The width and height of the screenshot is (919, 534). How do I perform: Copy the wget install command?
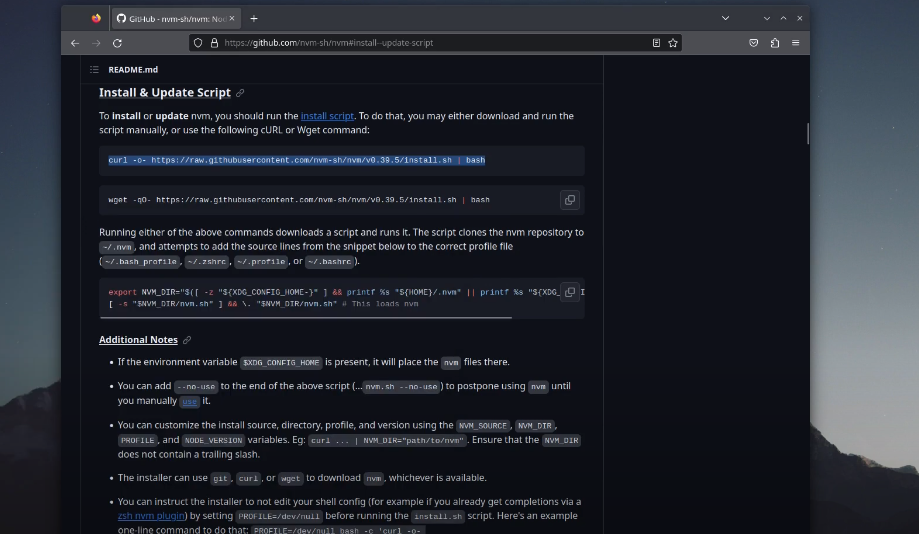[x=569, y=200]
